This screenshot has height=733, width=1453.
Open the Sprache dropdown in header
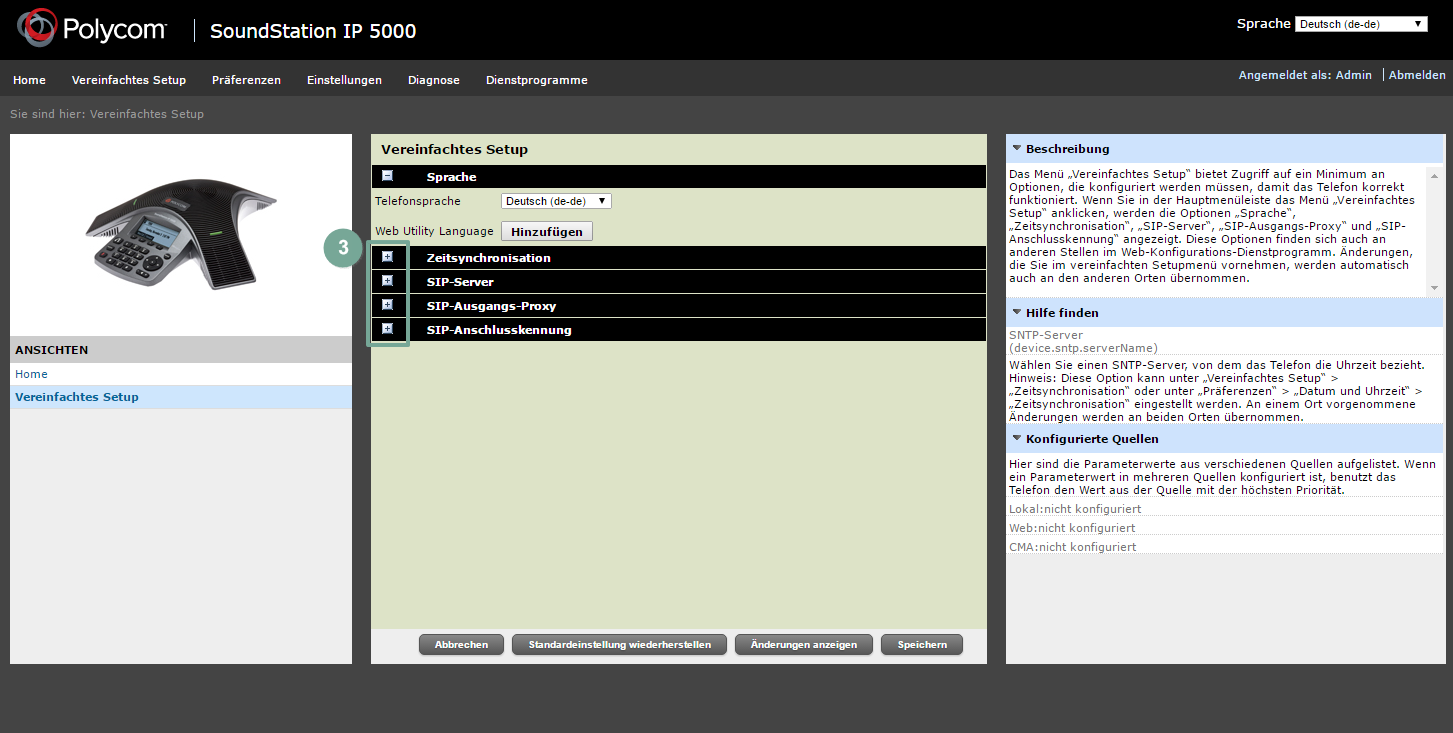pos(1361,24)
